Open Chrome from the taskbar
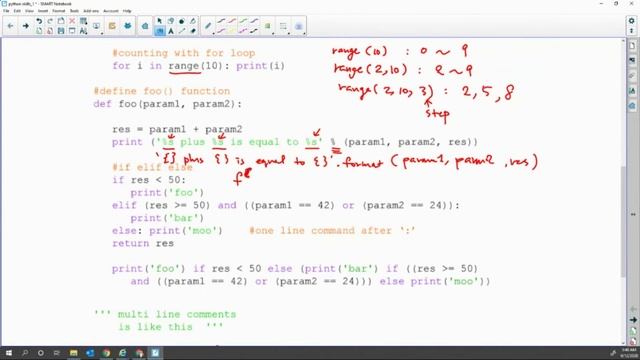Image resolution: width=640 pixels, height=360 pixels. coord(106,353)
